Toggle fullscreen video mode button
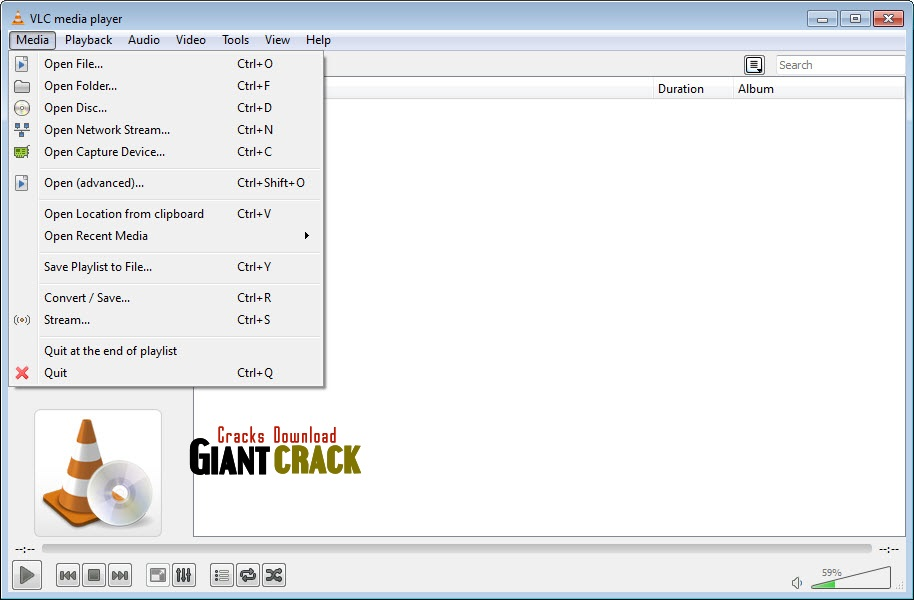914x600 pixels. click(157, 576)
